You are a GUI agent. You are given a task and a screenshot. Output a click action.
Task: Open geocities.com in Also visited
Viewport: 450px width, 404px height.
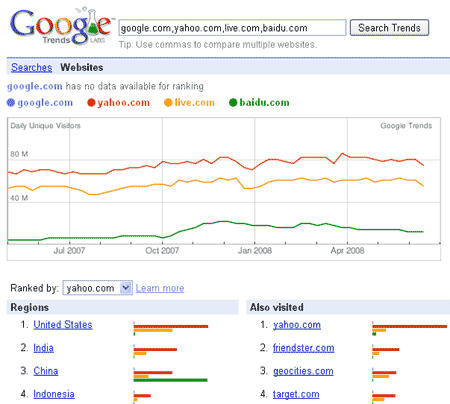pos(303,371)
